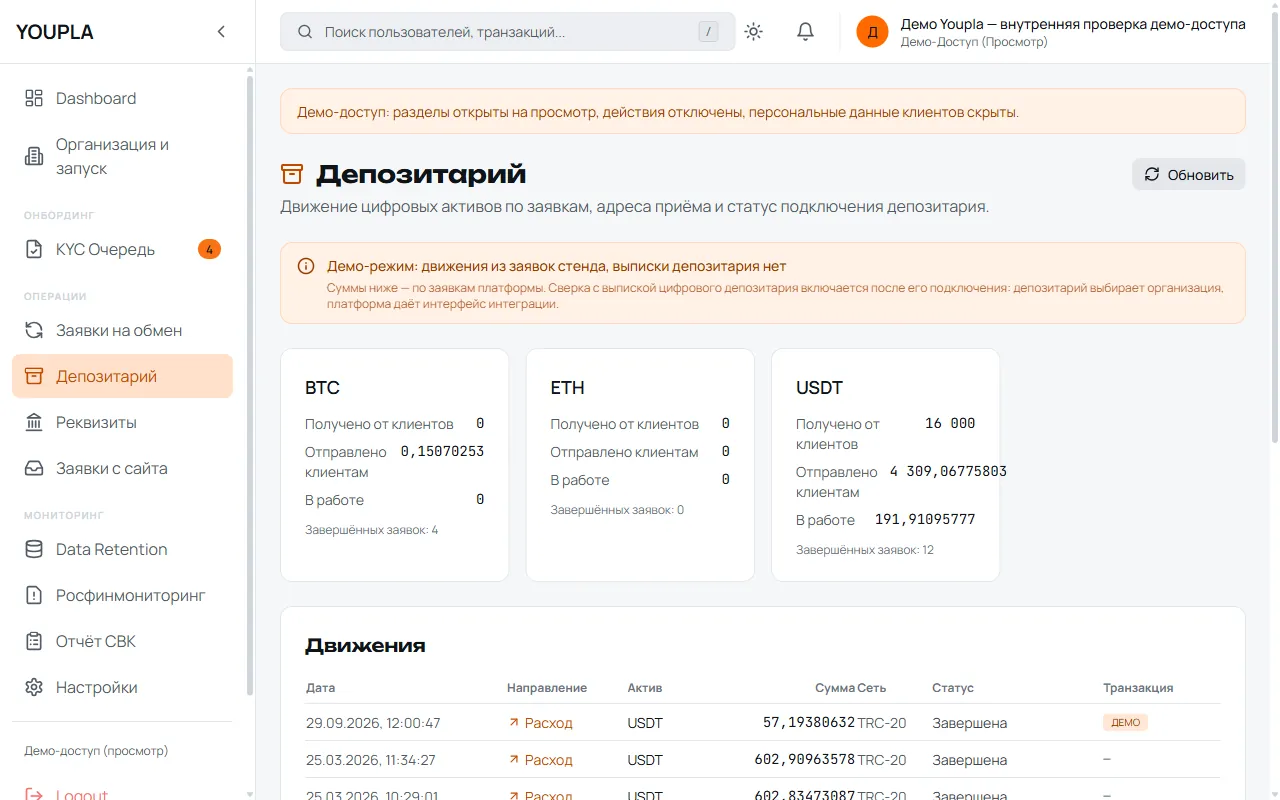Click the Настройки gear icon
Image resolution: width=1280 pixels, height=800 pixels.
click(34, 687)
